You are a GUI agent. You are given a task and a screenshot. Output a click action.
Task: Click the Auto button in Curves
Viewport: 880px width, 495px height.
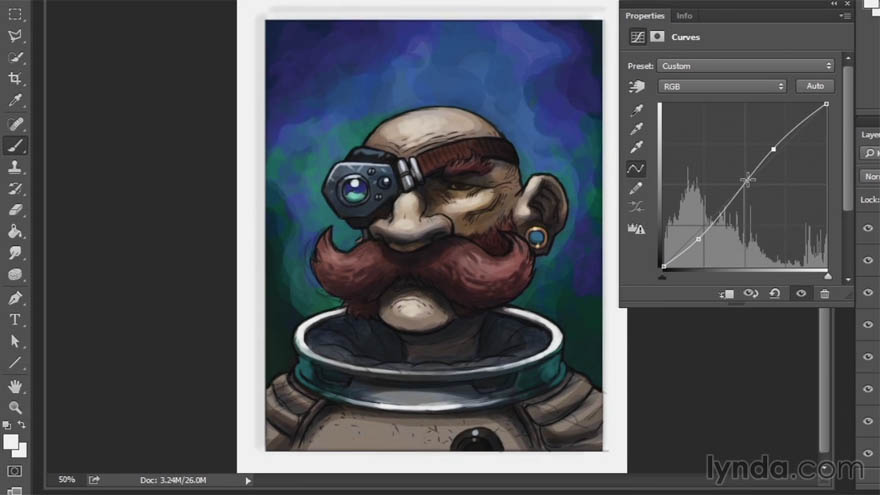pyautogui.click(x=815, y=86)
